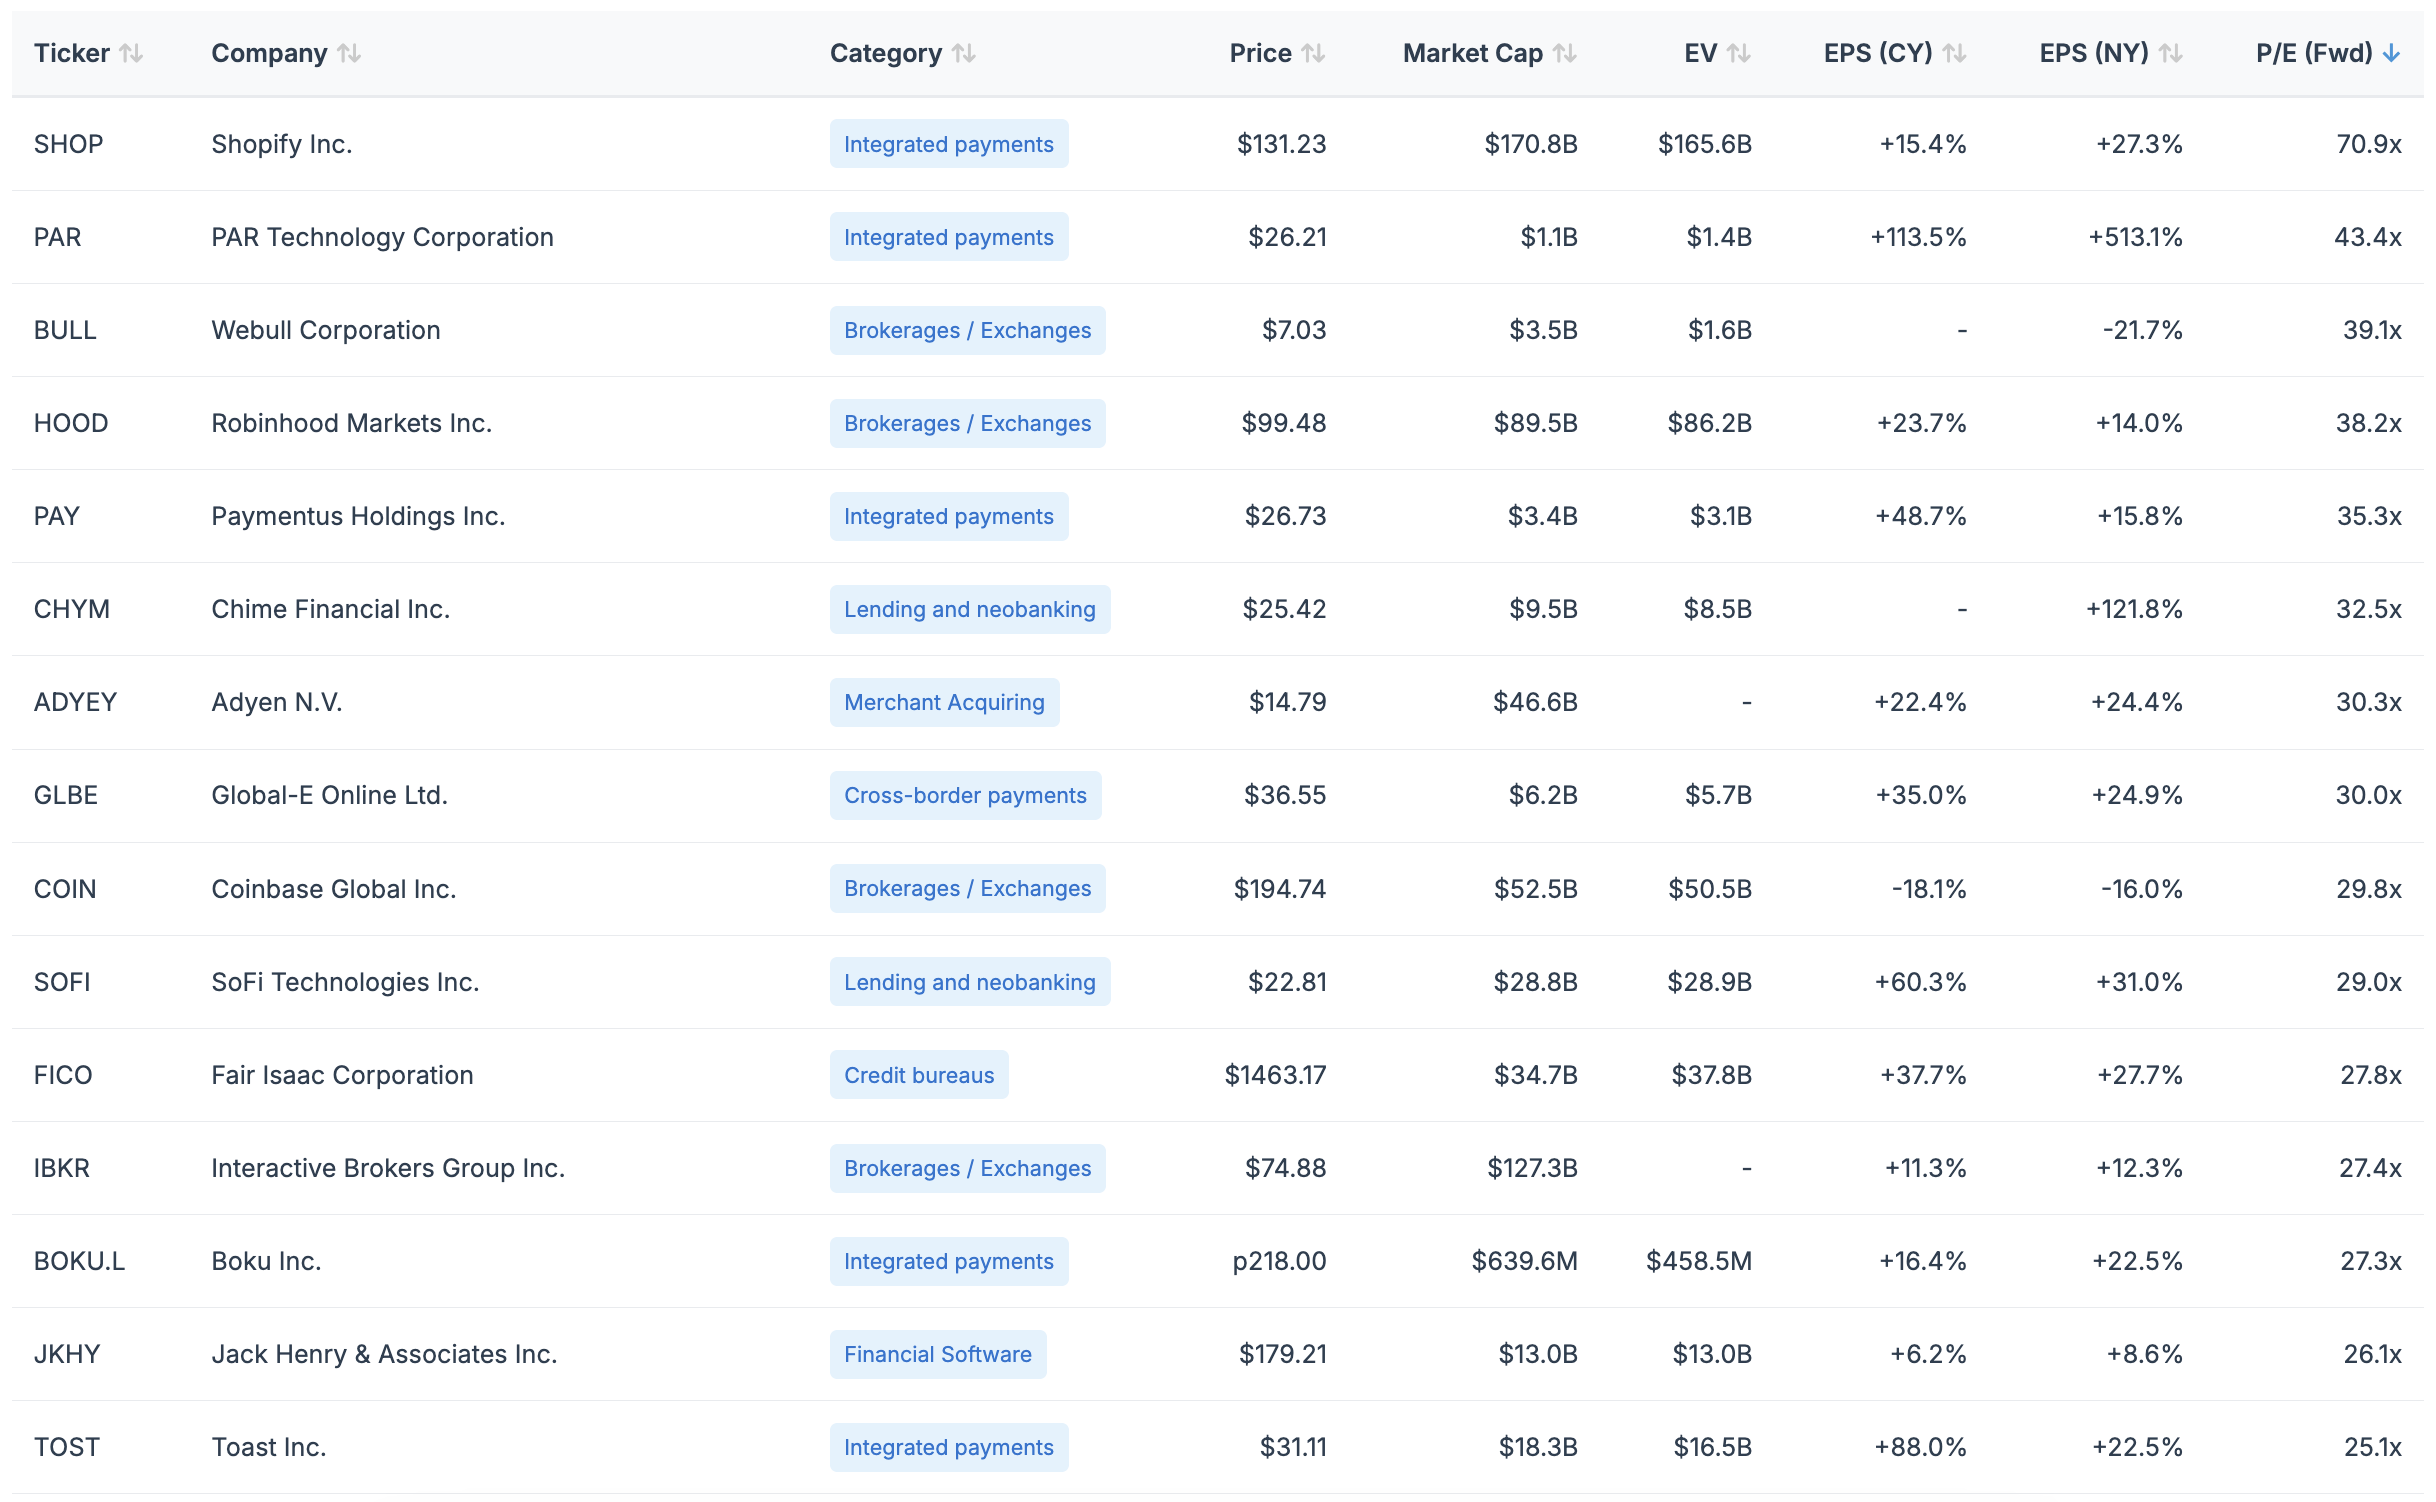Viewport: 2436px width, 1502px height.
Task: Toggle the P/E (Fwd) descending sort arrow
Action: [x=2391, y=53]
